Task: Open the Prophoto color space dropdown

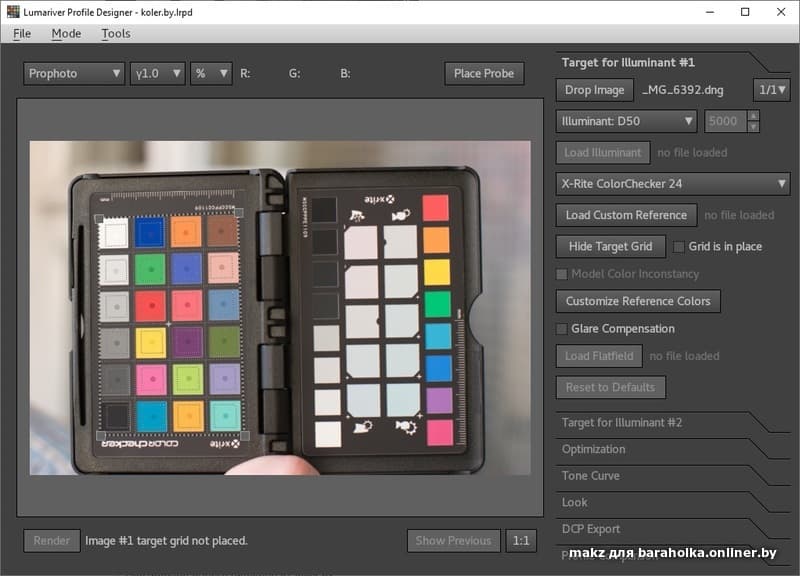Action: [x=74, y=73]
